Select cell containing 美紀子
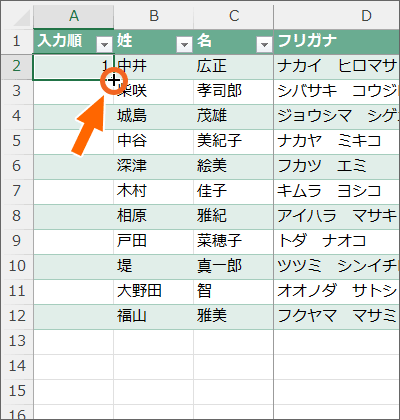 point(234,142)
